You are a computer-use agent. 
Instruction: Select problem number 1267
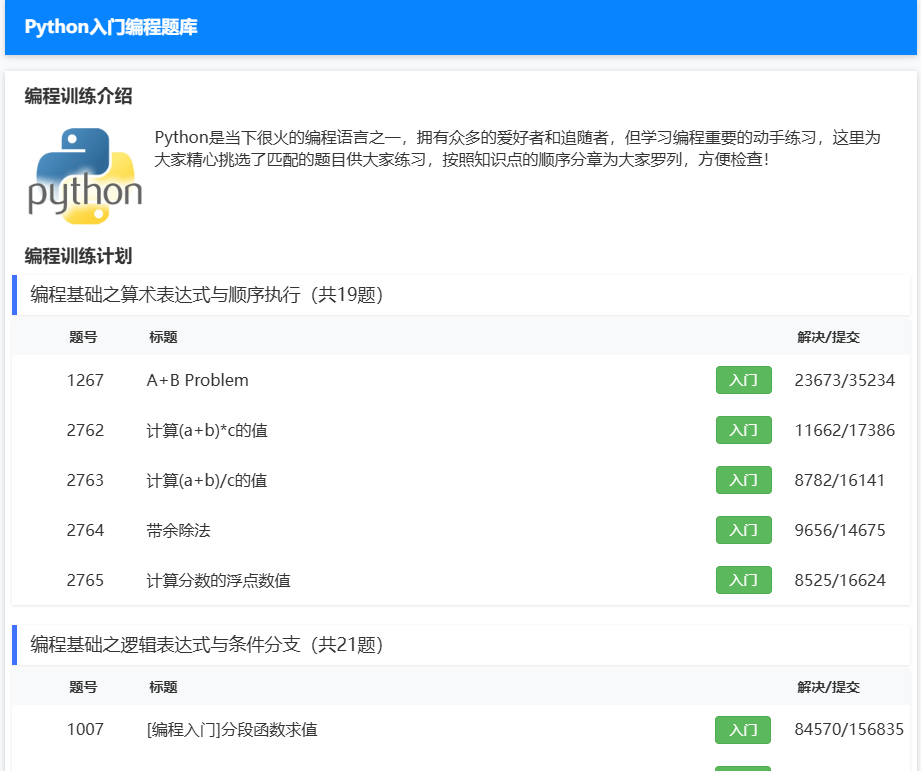(x=85, y=381)
